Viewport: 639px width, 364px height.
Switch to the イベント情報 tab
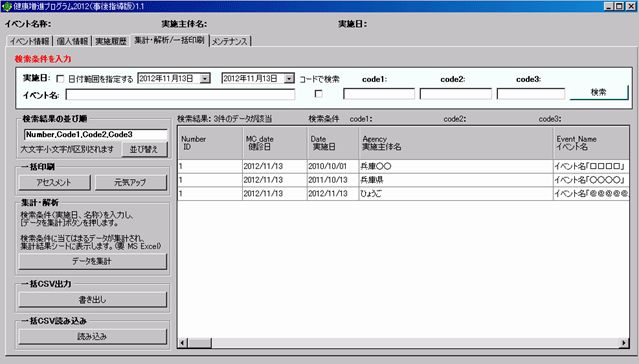[29, 41]
